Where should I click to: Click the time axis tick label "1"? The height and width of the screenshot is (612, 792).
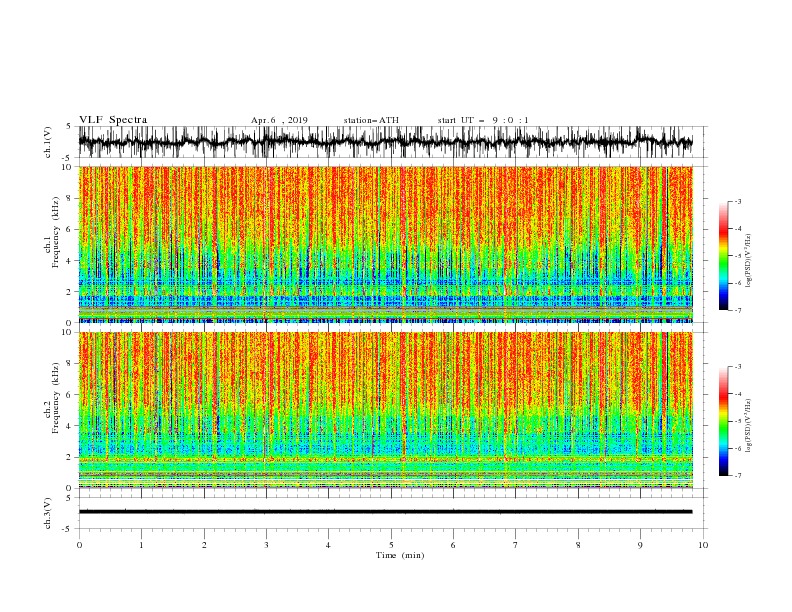142,545
